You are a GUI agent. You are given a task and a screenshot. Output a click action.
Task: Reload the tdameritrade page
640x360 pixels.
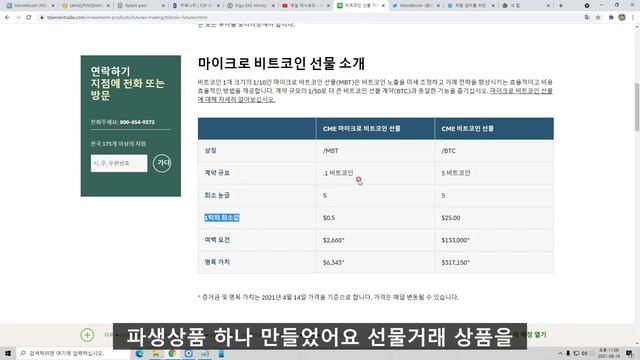pyautogui.click(x=29, y=18)
